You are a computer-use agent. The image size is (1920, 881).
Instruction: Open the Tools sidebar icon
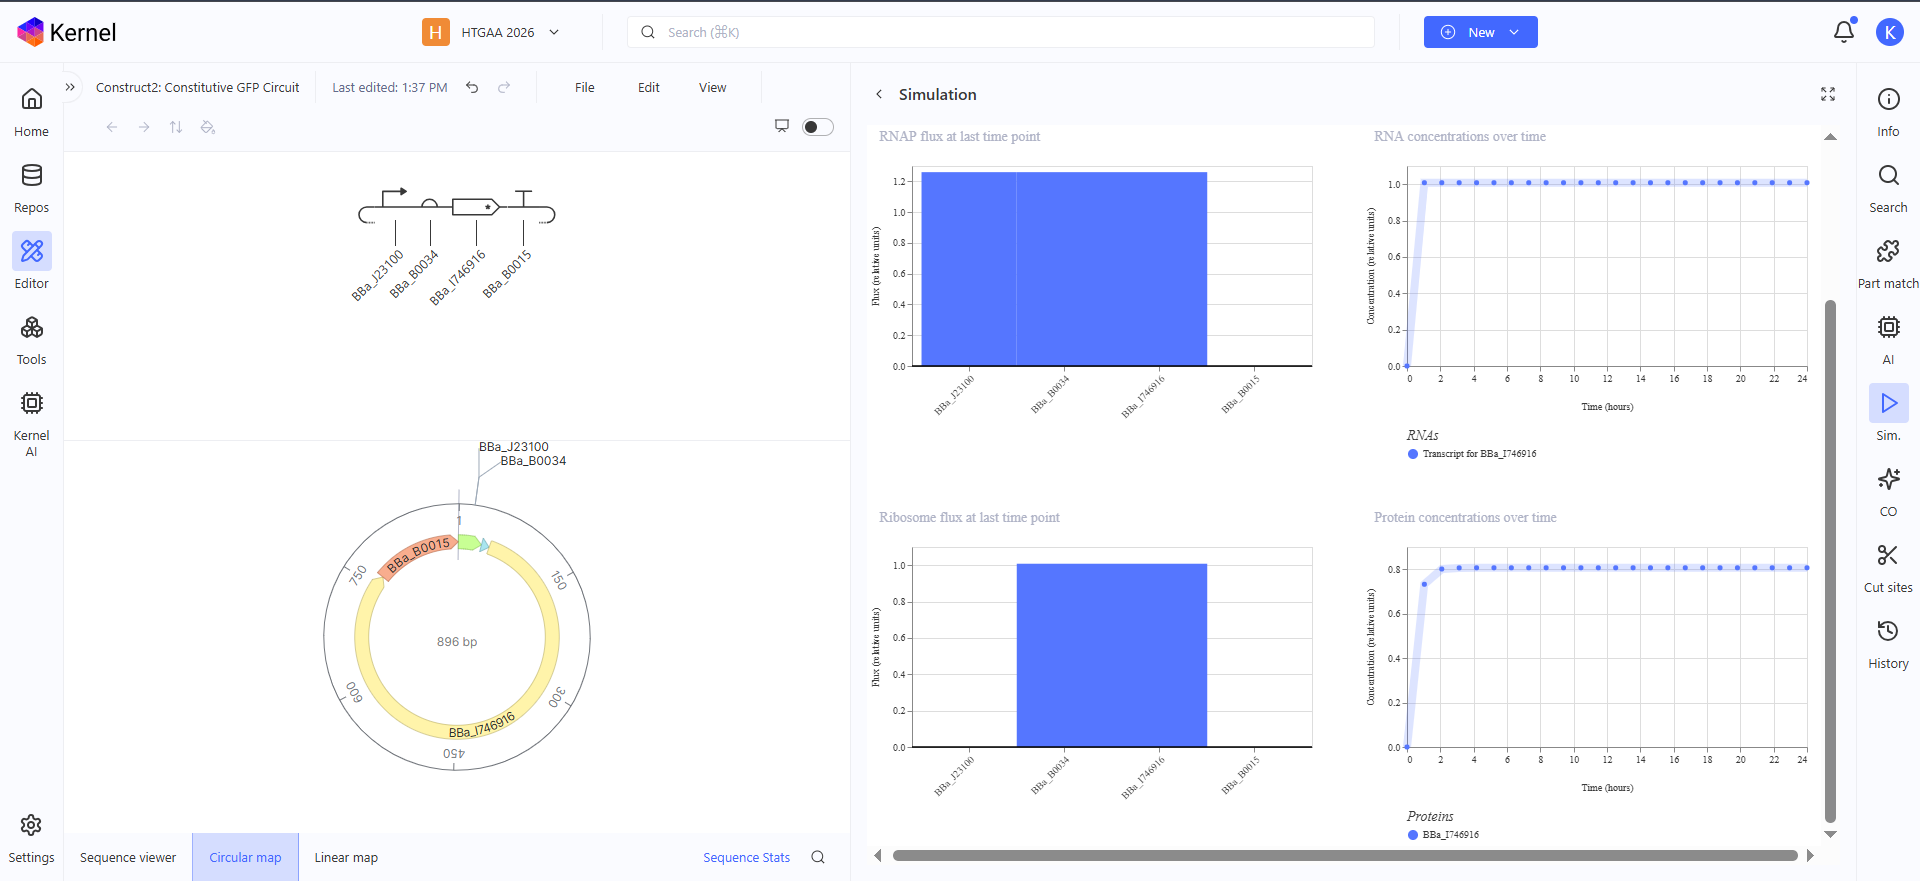[x=32, y=327]
